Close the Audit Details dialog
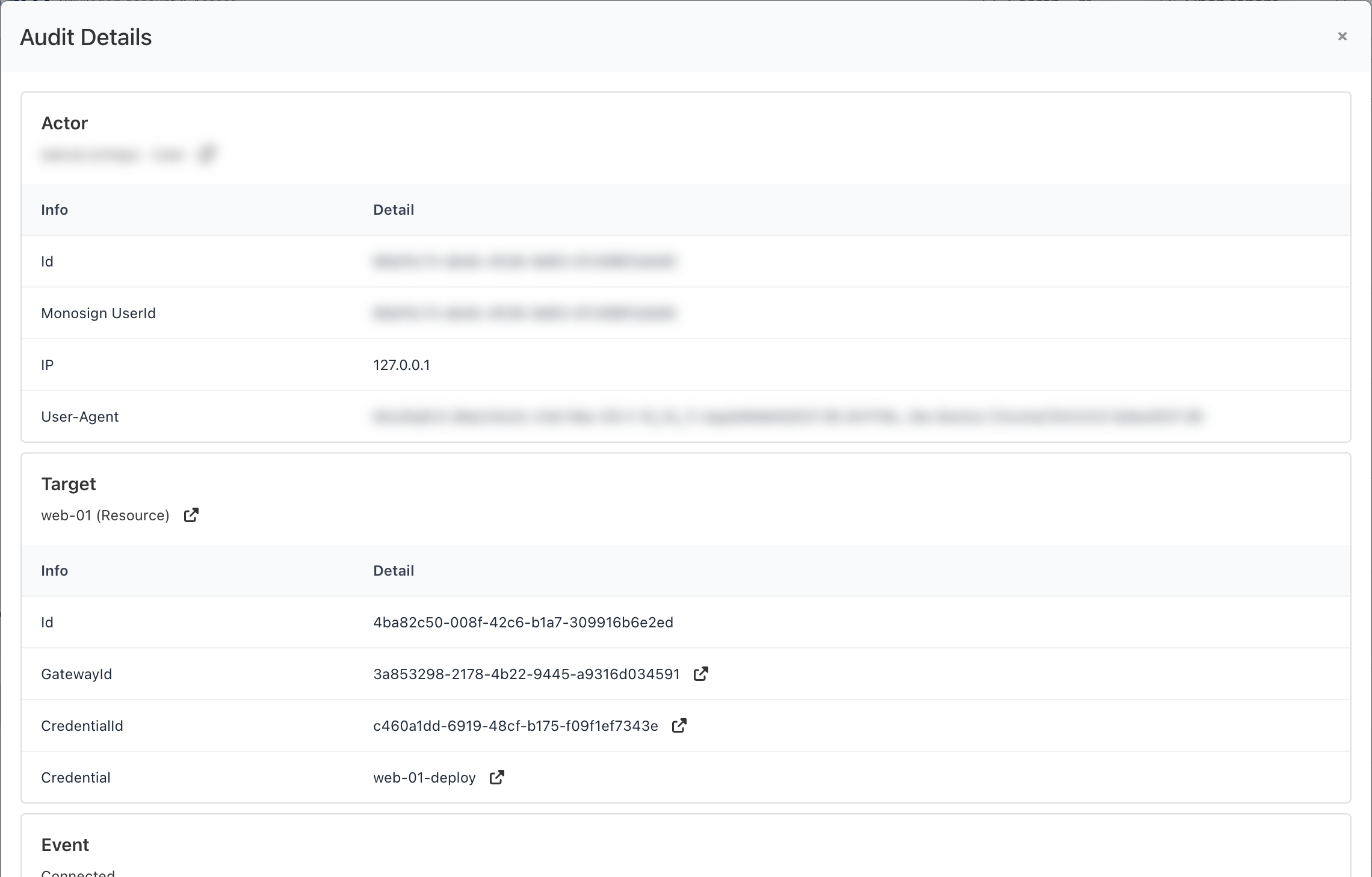Viewport: 1372px width, 877px height. (x=1342, y=36)
